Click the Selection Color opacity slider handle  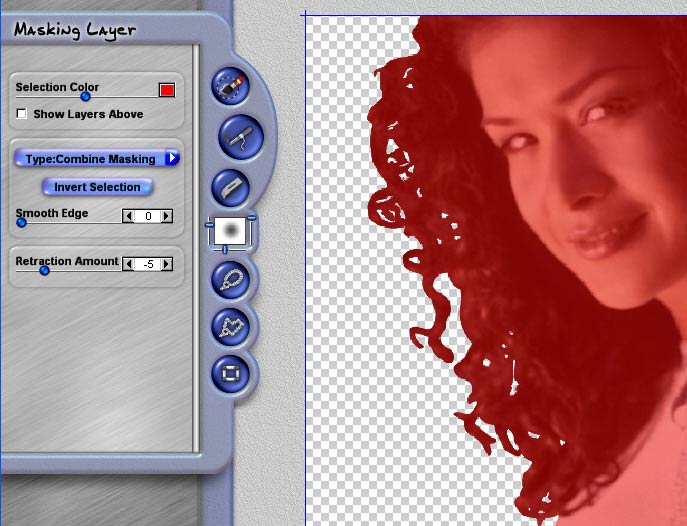pyautogui.click(x=85, y=96)
